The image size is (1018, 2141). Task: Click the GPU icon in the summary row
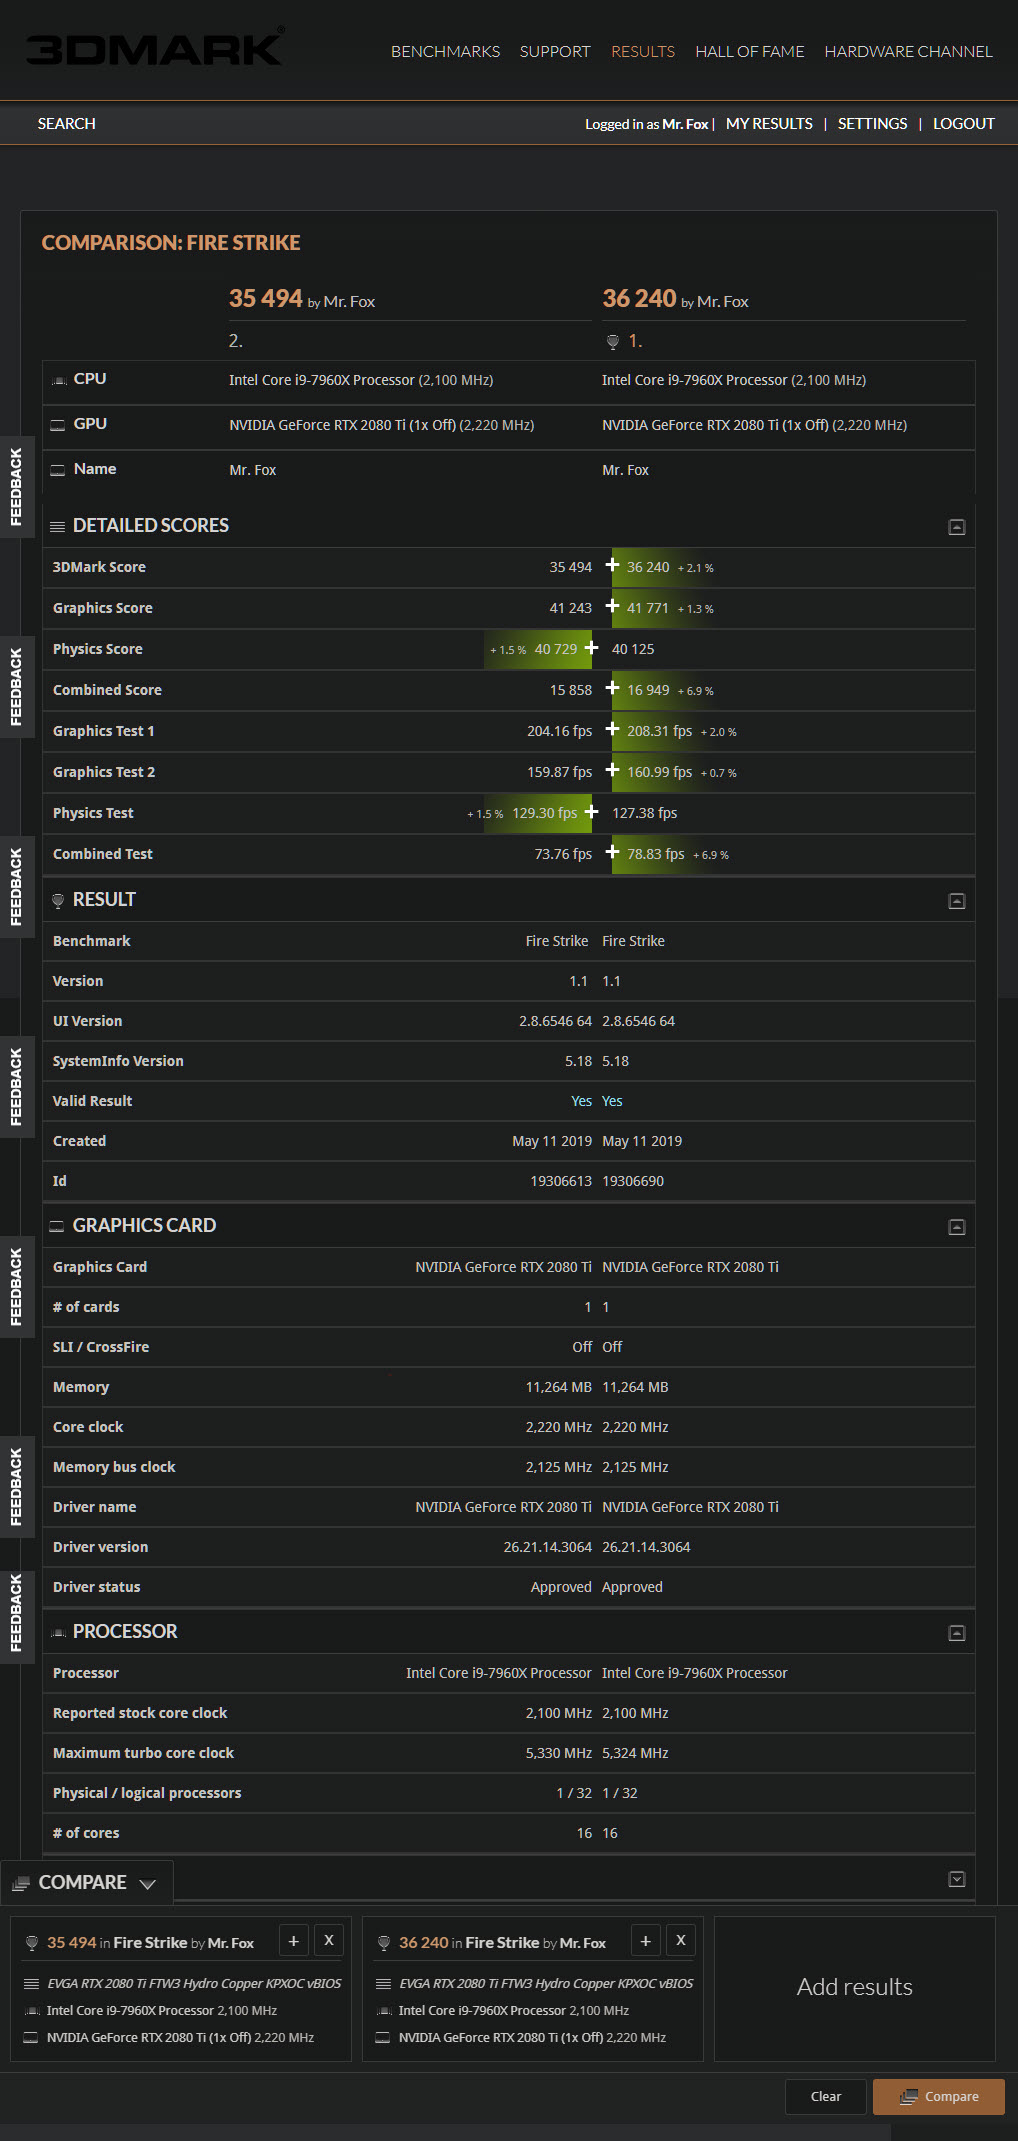(58, 425)
